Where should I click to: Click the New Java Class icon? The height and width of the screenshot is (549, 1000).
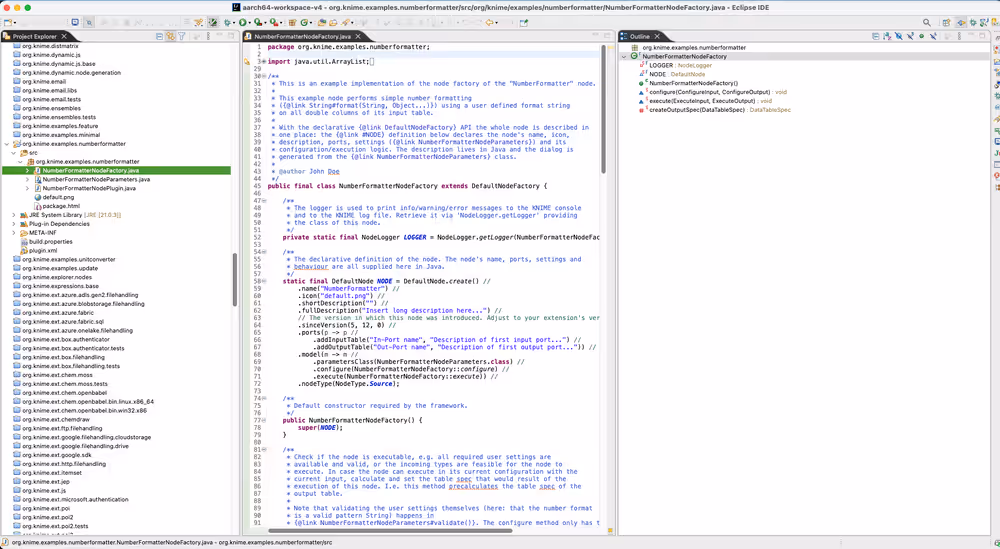304,22
